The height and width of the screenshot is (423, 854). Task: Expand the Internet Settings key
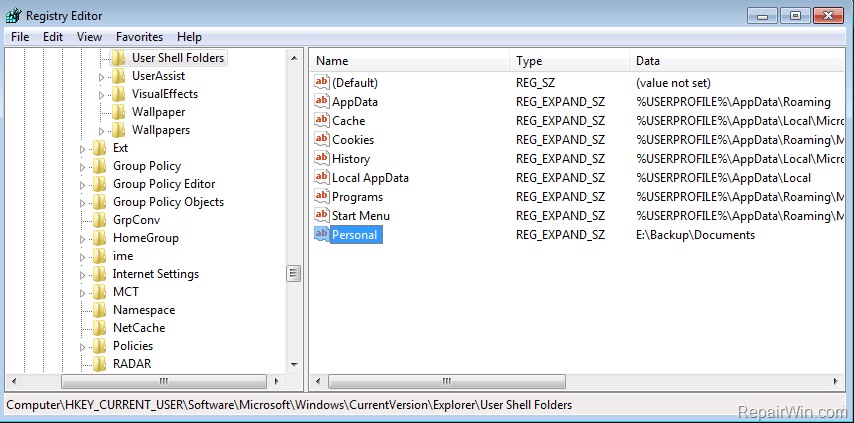point(84,274)
